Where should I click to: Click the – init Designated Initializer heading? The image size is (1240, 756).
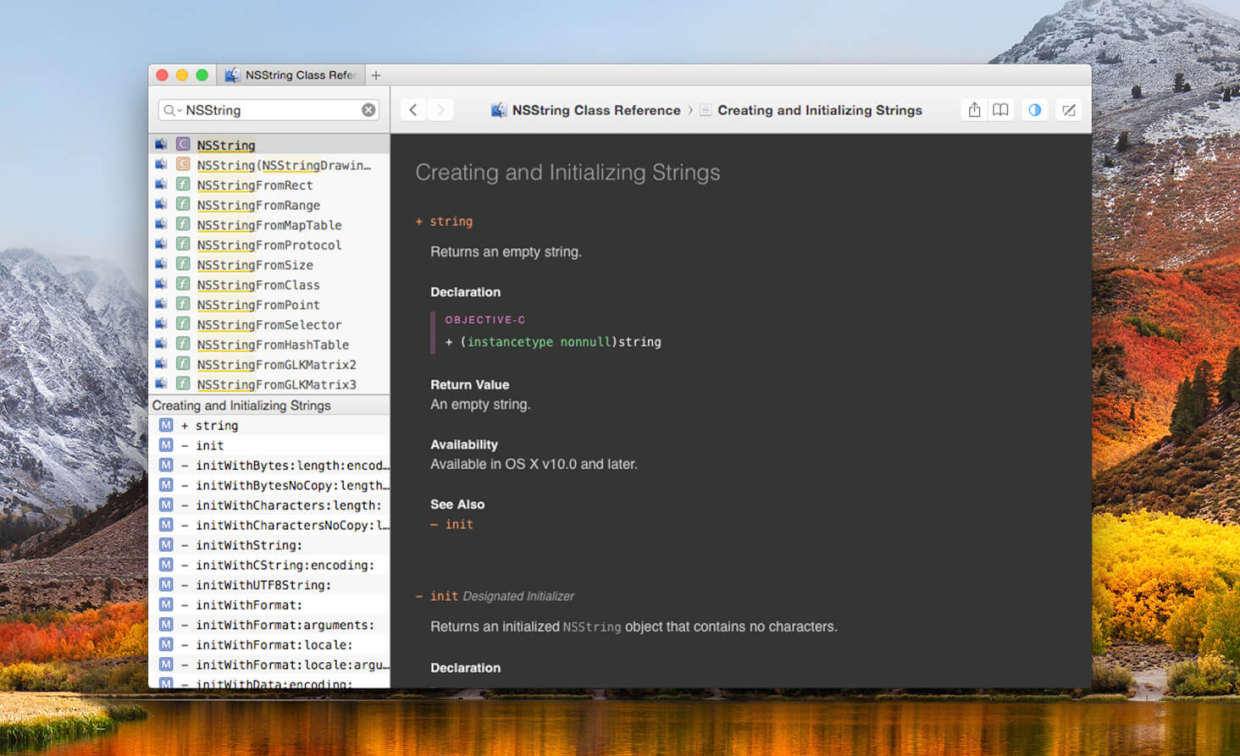coord(495,596)
